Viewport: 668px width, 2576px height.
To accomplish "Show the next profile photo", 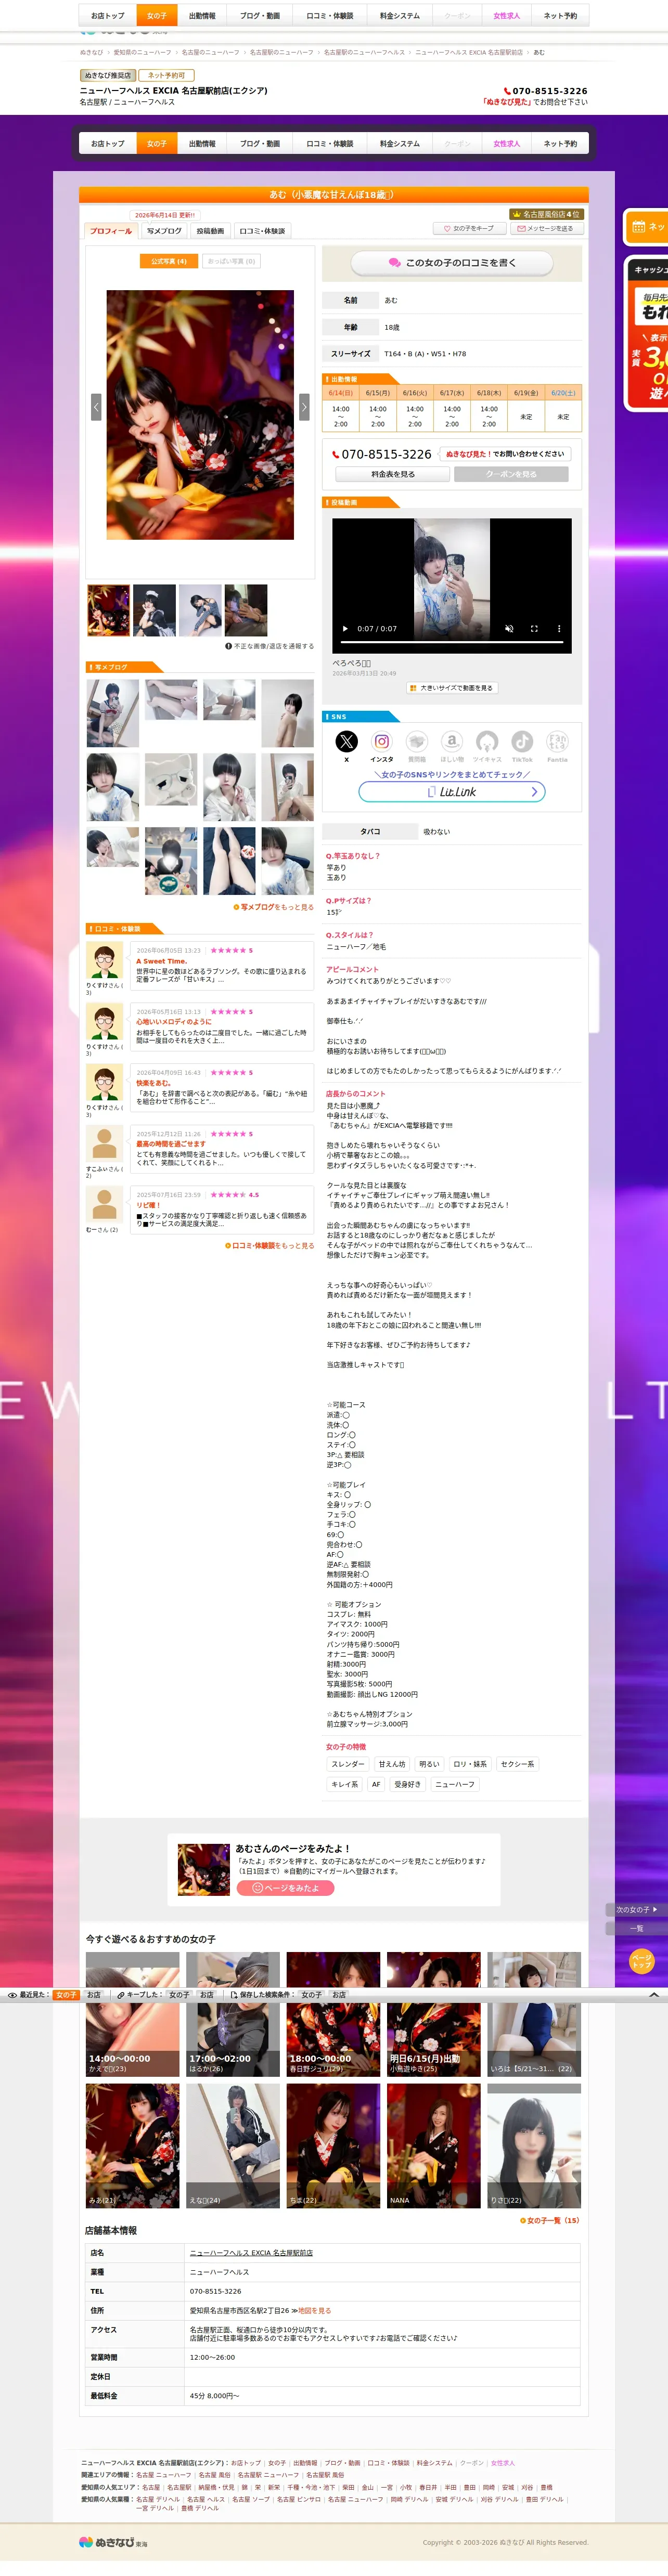I will tap(304, 407).
